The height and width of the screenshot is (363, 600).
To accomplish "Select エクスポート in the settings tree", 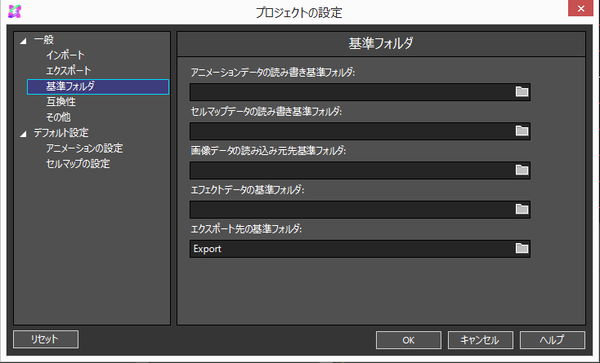I will point(68,71).
